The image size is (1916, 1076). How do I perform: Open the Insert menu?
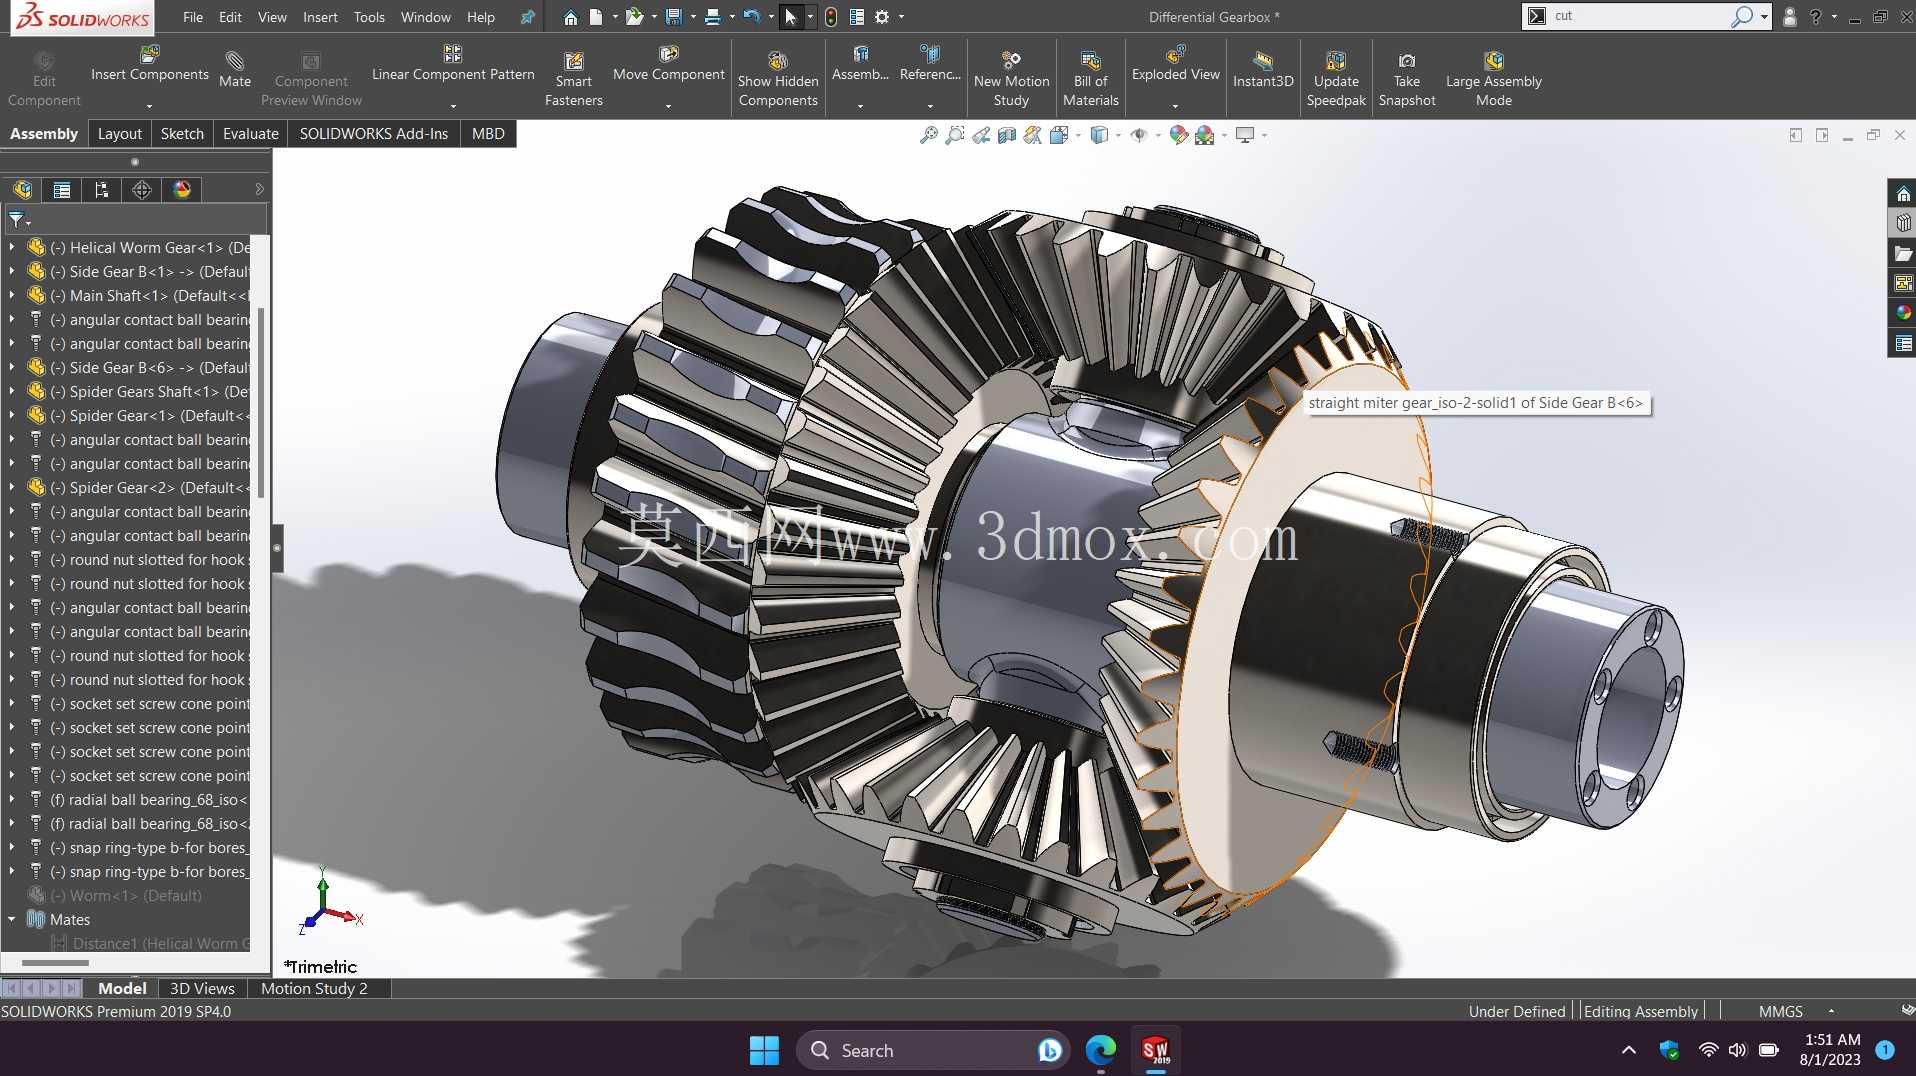320,17
